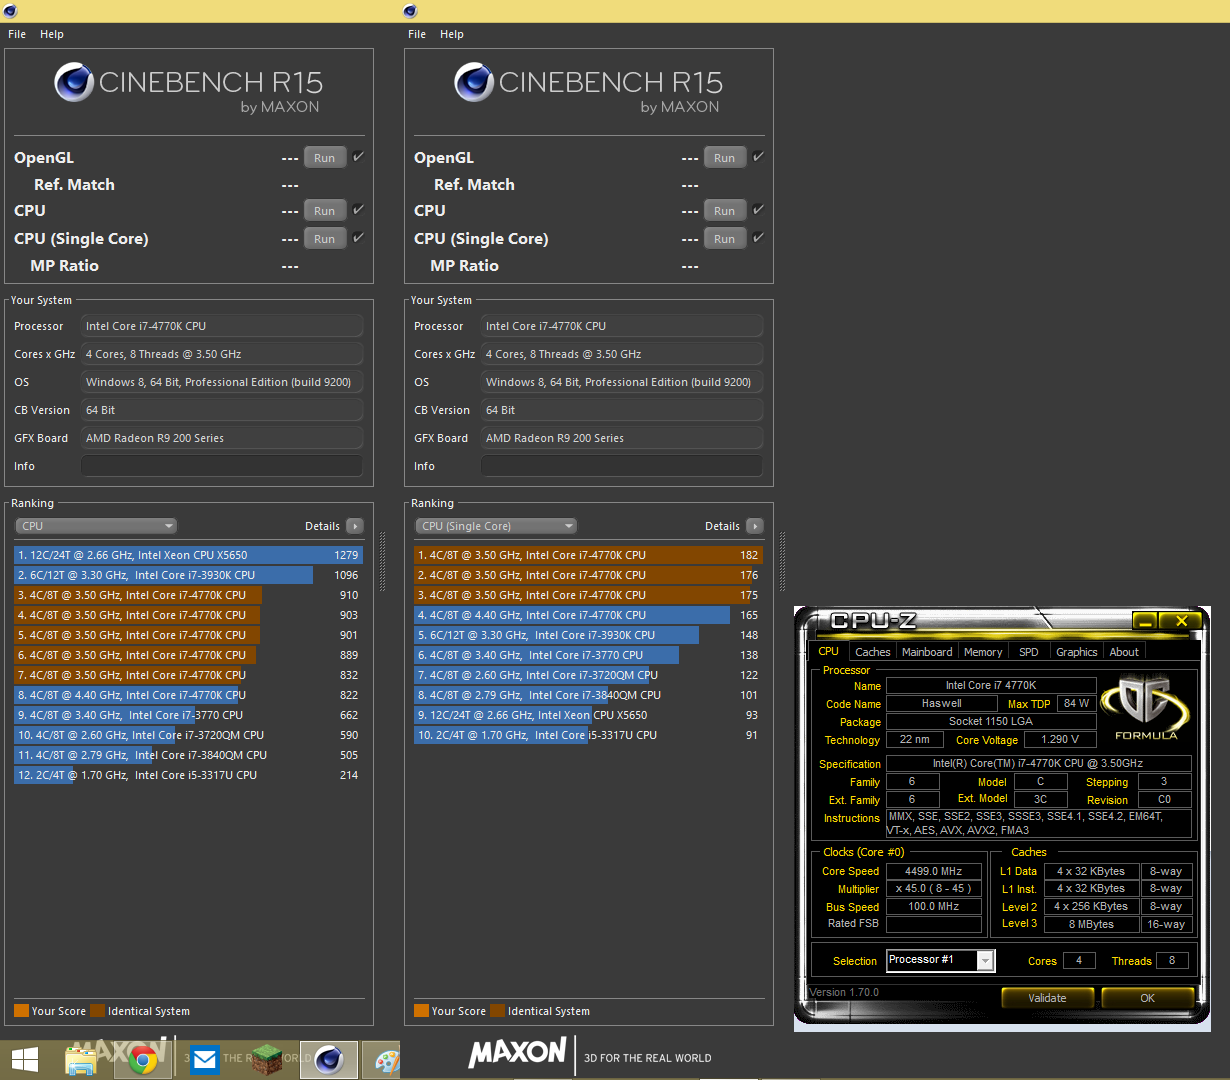1230x1080 pixels.
Task: Toggle CPU (Single Core) checkbox in right window
Action: point(758,238)
